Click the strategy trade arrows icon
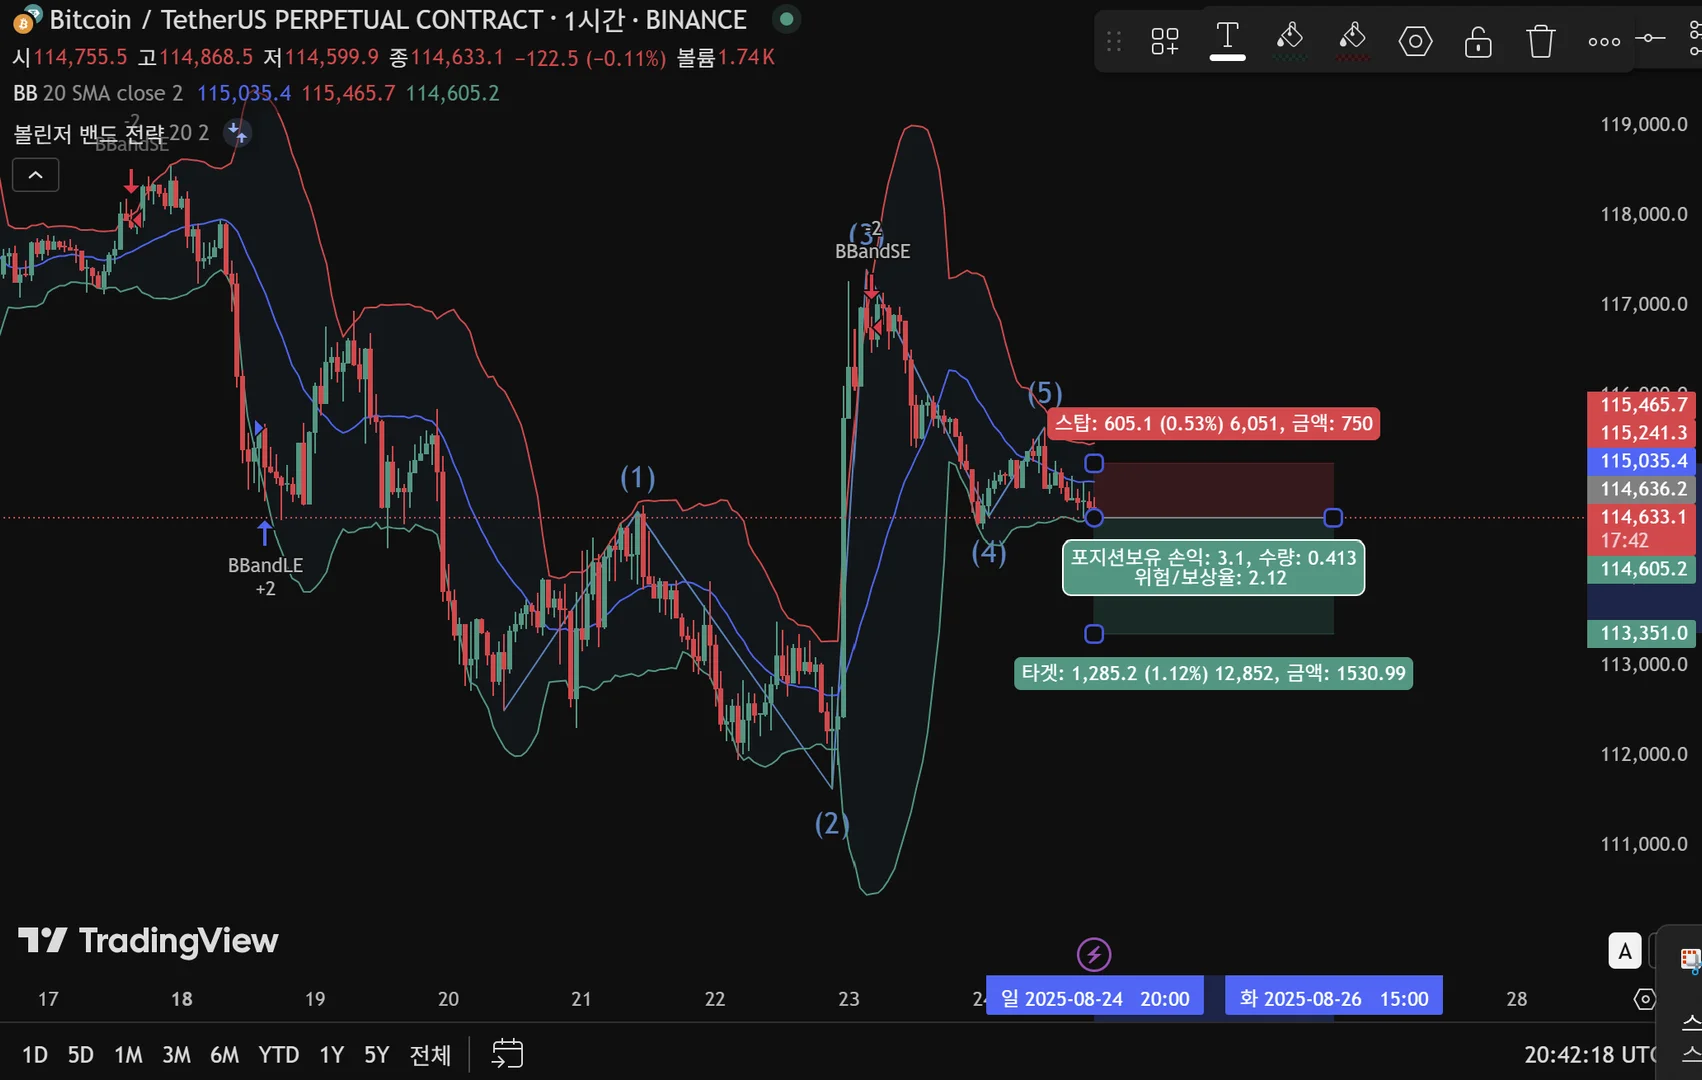The width and height of the screenshot is (1702, 1080). point(237,132)
